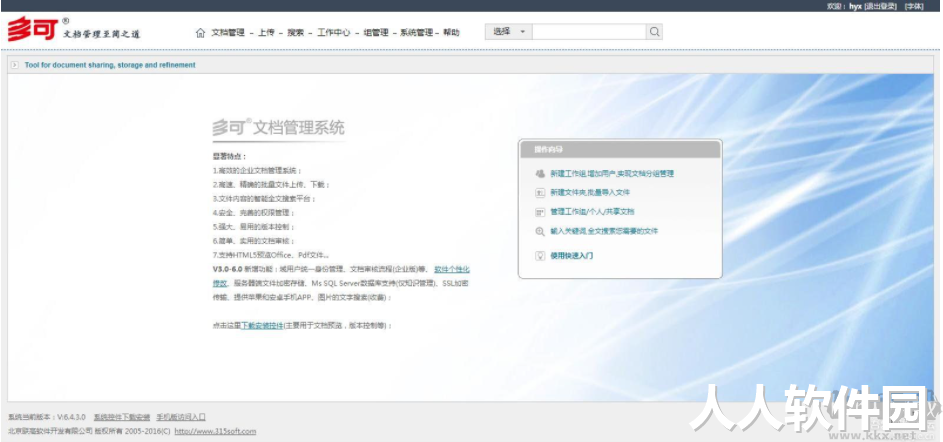Click the lightbulb icon beside 使用快速入门
This screenshot has width=943, height=442.
click(x=539, y=256)
